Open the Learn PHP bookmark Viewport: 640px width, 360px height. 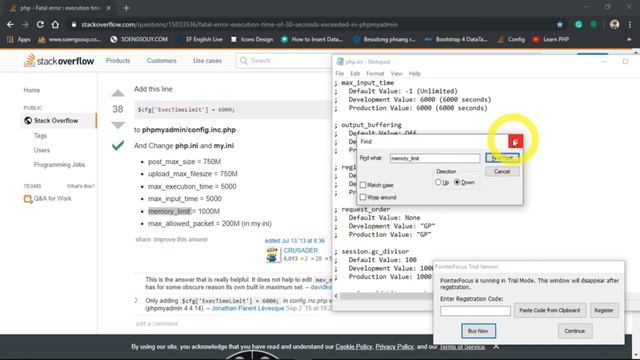pyautogui.click(x=551, y=40)
